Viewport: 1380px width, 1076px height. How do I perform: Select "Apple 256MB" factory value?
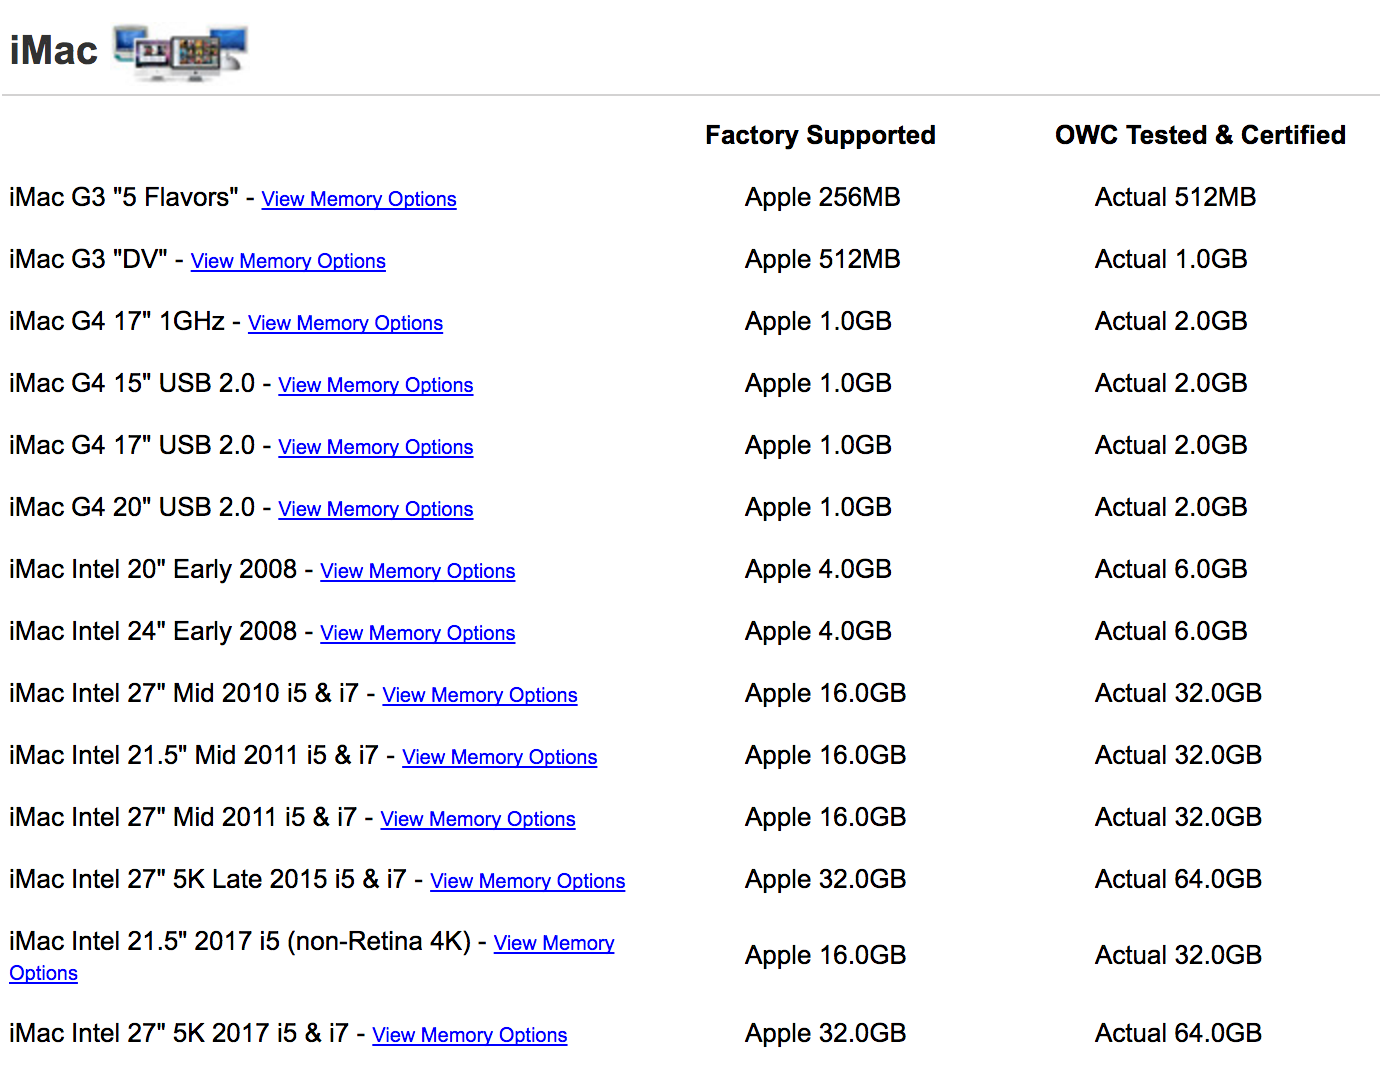822,198
